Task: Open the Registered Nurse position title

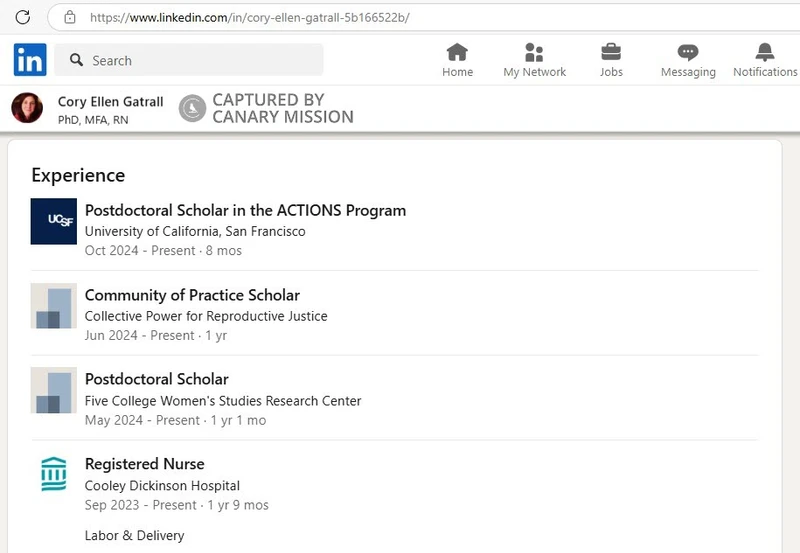Action: click(x=144, y=464)
